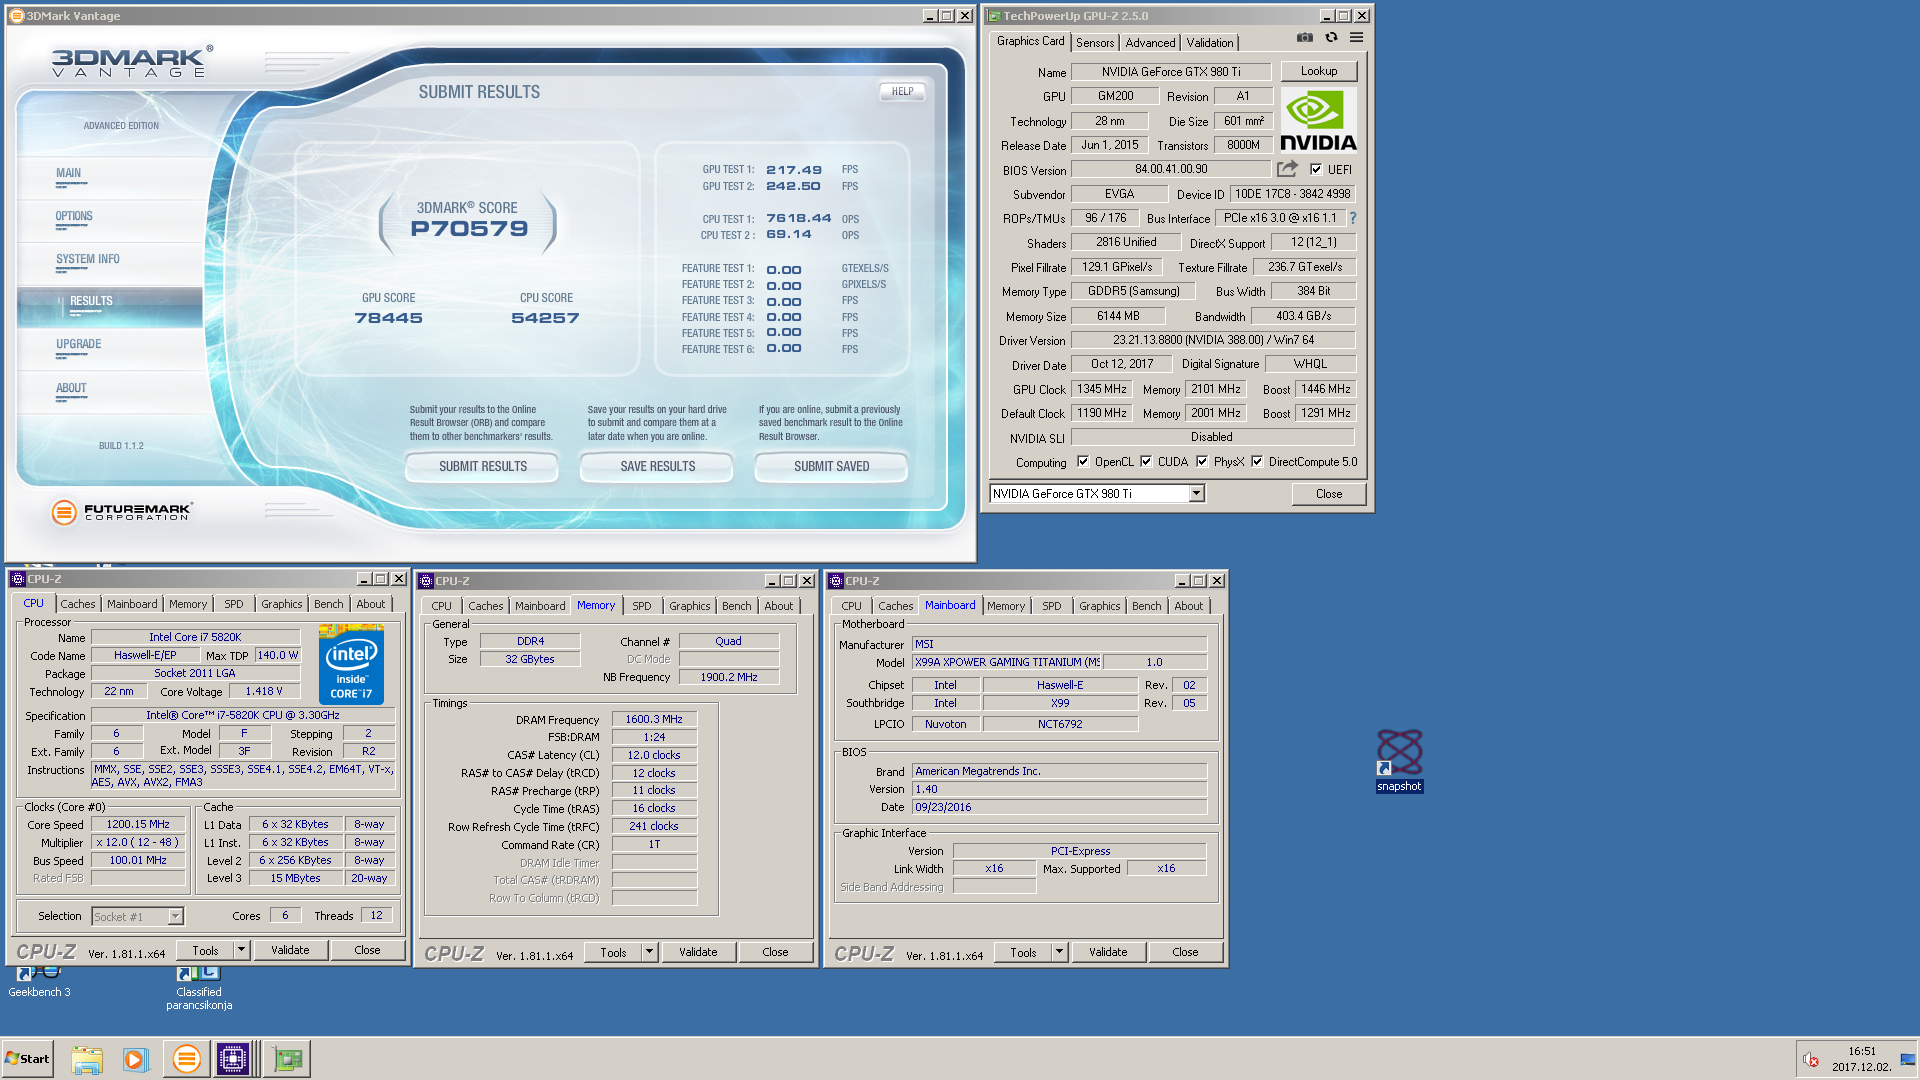Click the Save Results button
1920x1080 pixels.
657,466
